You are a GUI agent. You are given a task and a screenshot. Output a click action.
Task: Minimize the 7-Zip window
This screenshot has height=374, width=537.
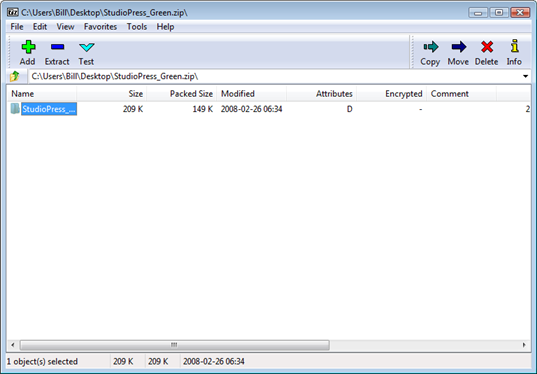coord(478,13)
